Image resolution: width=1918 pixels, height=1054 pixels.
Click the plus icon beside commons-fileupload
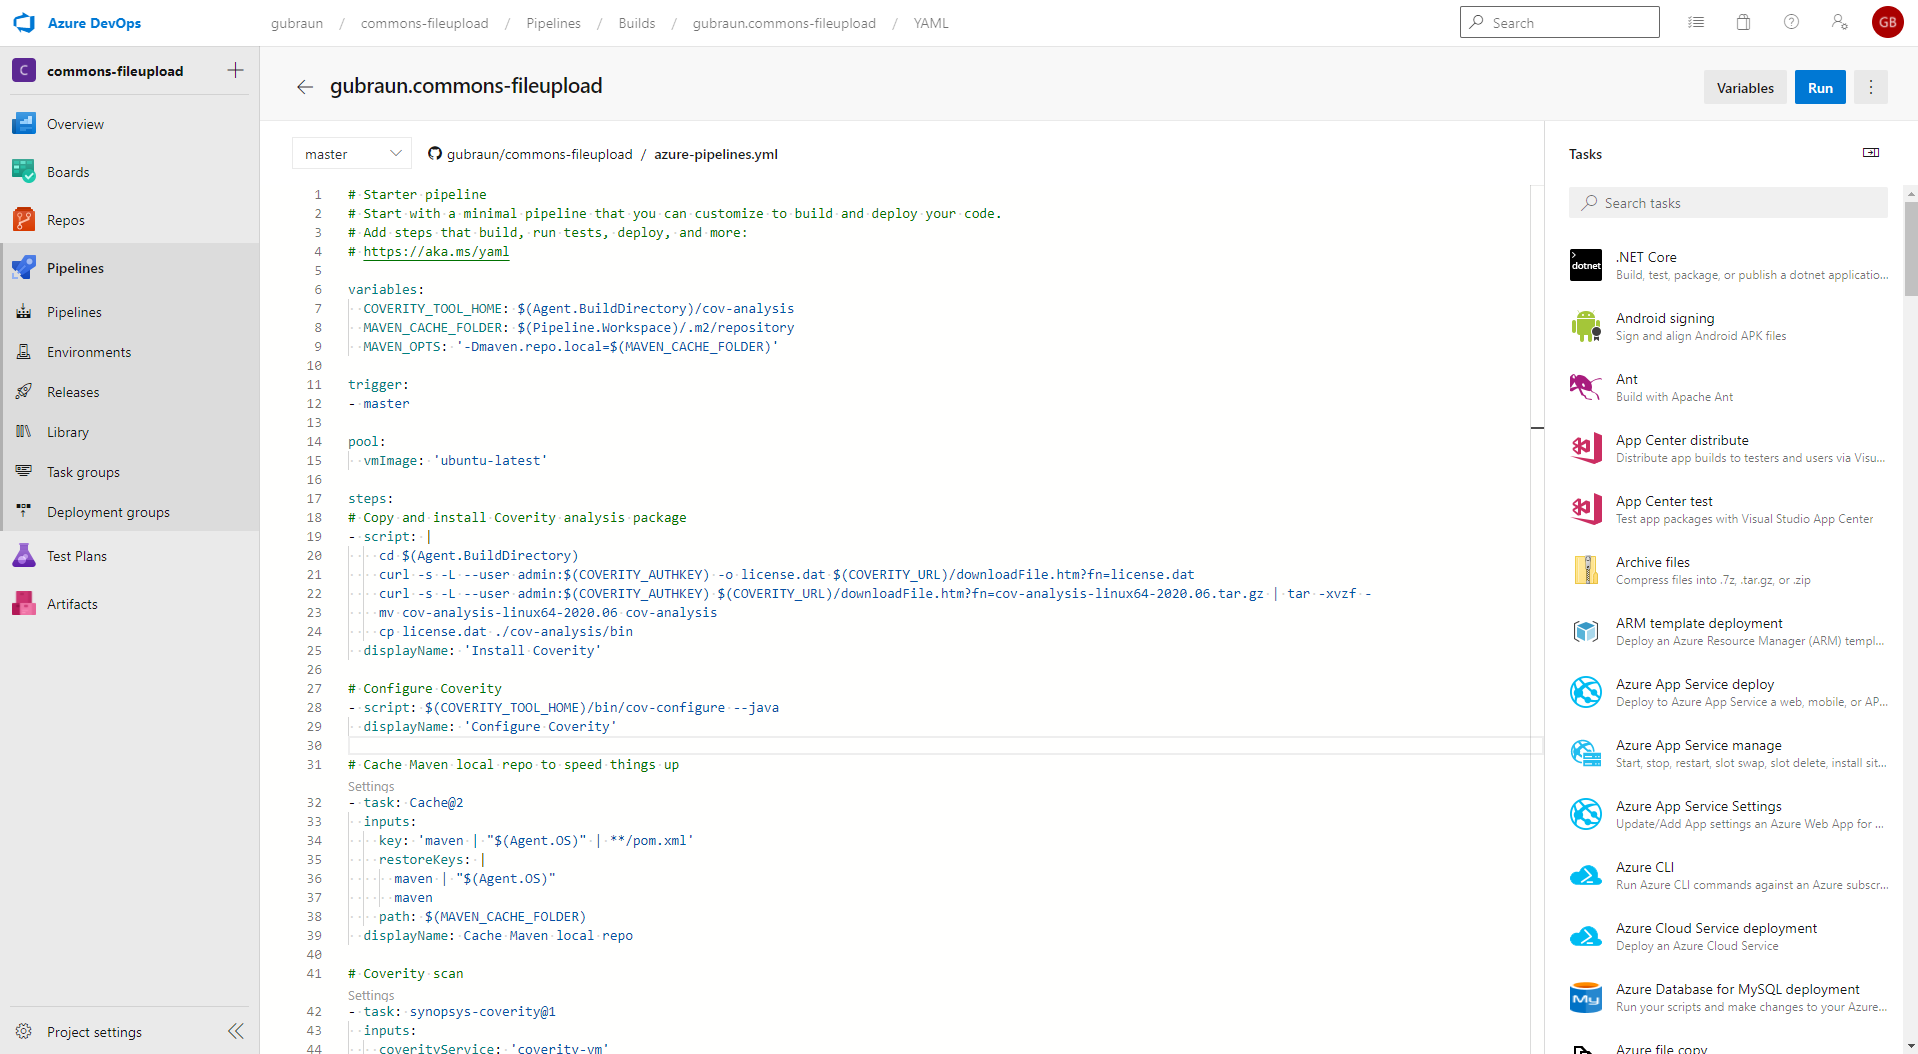click(235, 70)
